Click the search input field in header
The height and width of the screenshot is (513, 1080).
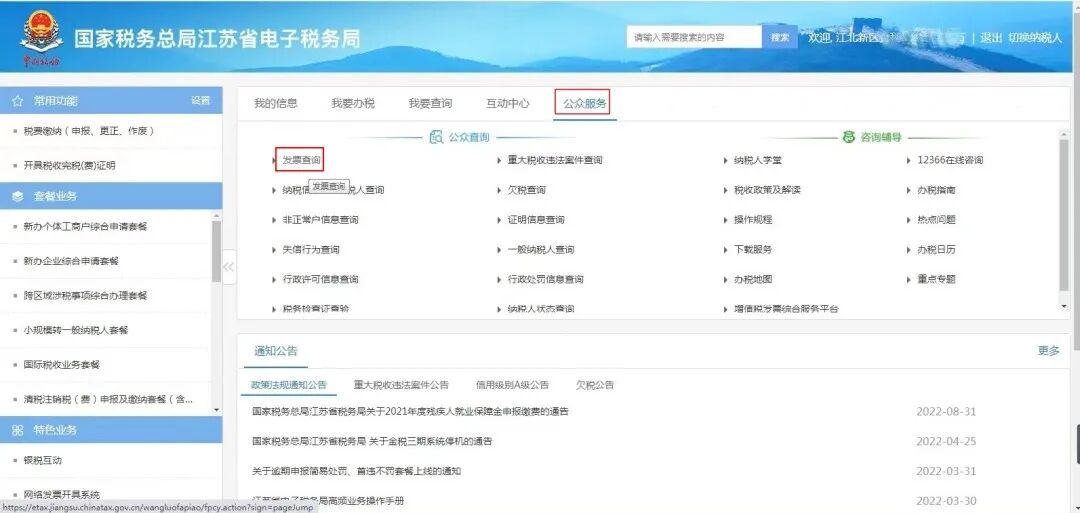(694, 37)
